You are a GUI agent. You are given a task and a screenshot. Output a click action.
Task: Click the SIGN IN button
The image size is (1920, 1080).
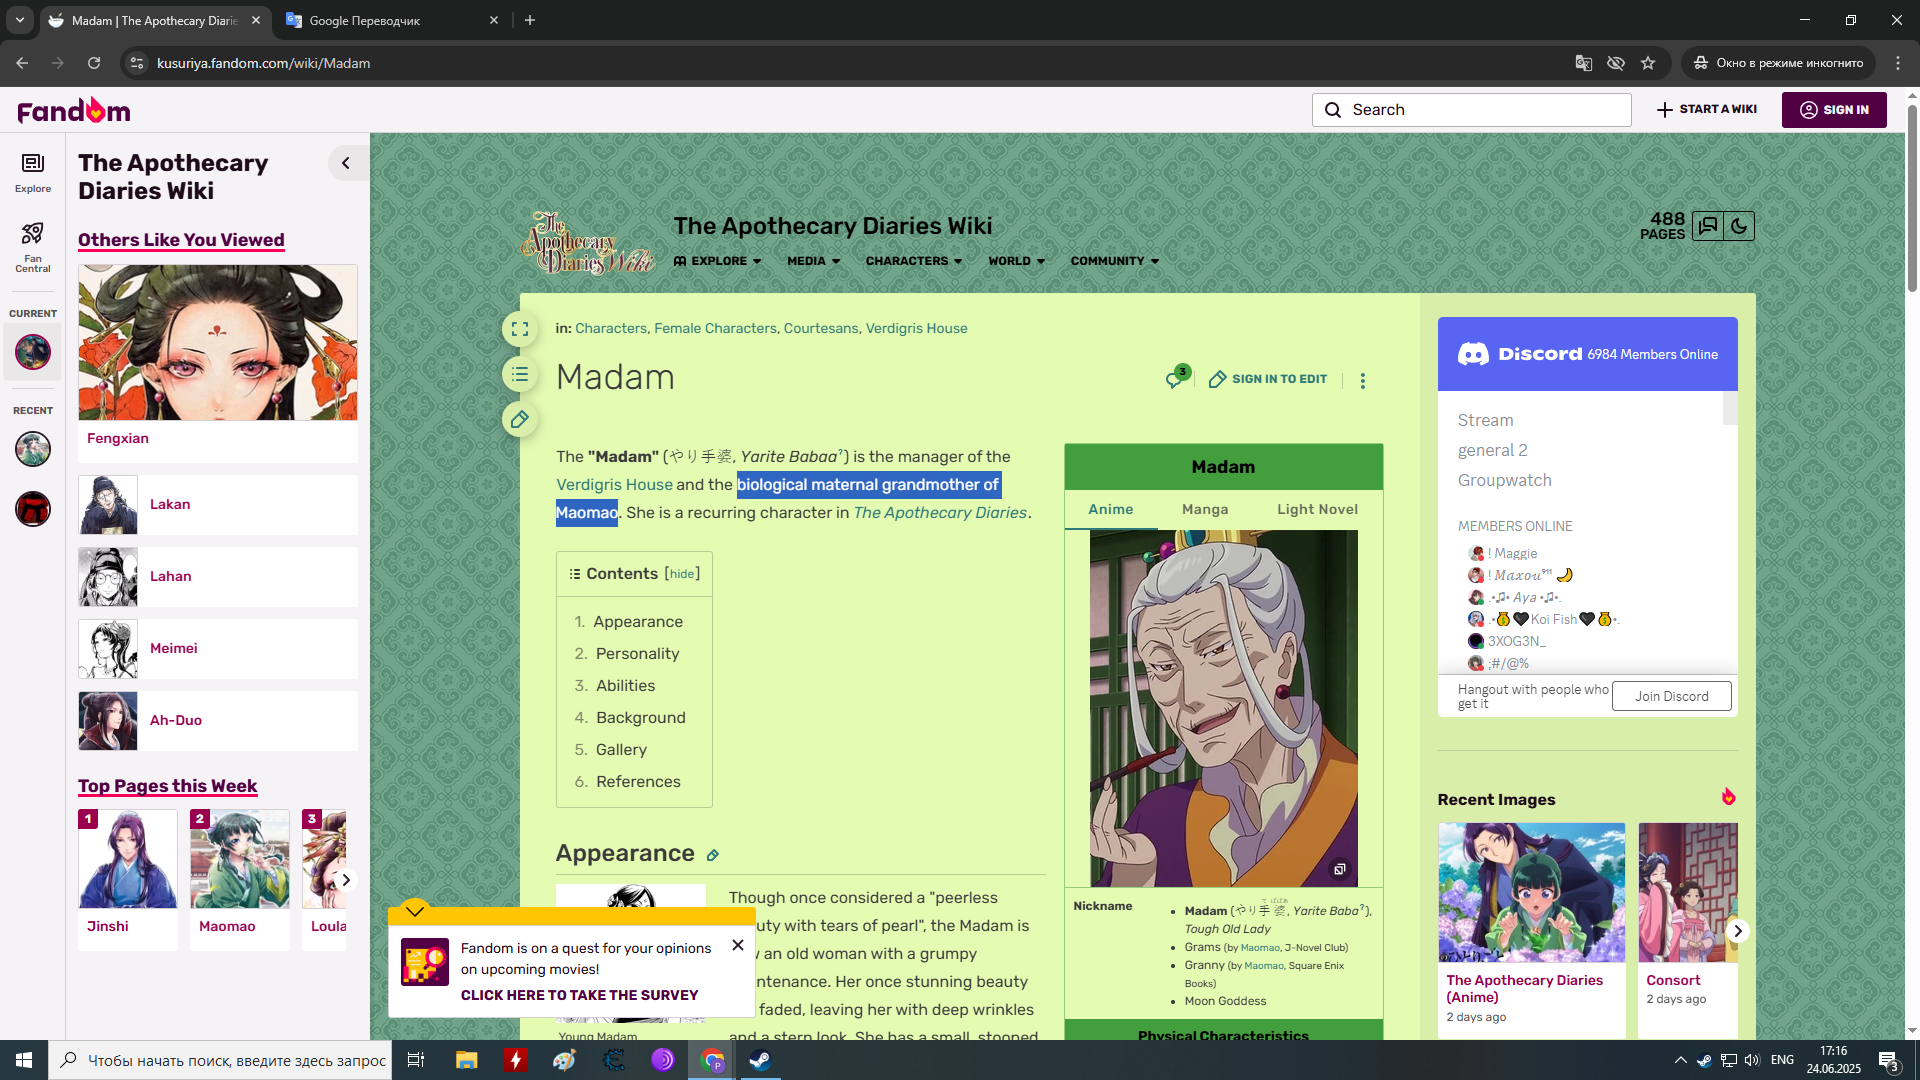(x=1834, y=110)
